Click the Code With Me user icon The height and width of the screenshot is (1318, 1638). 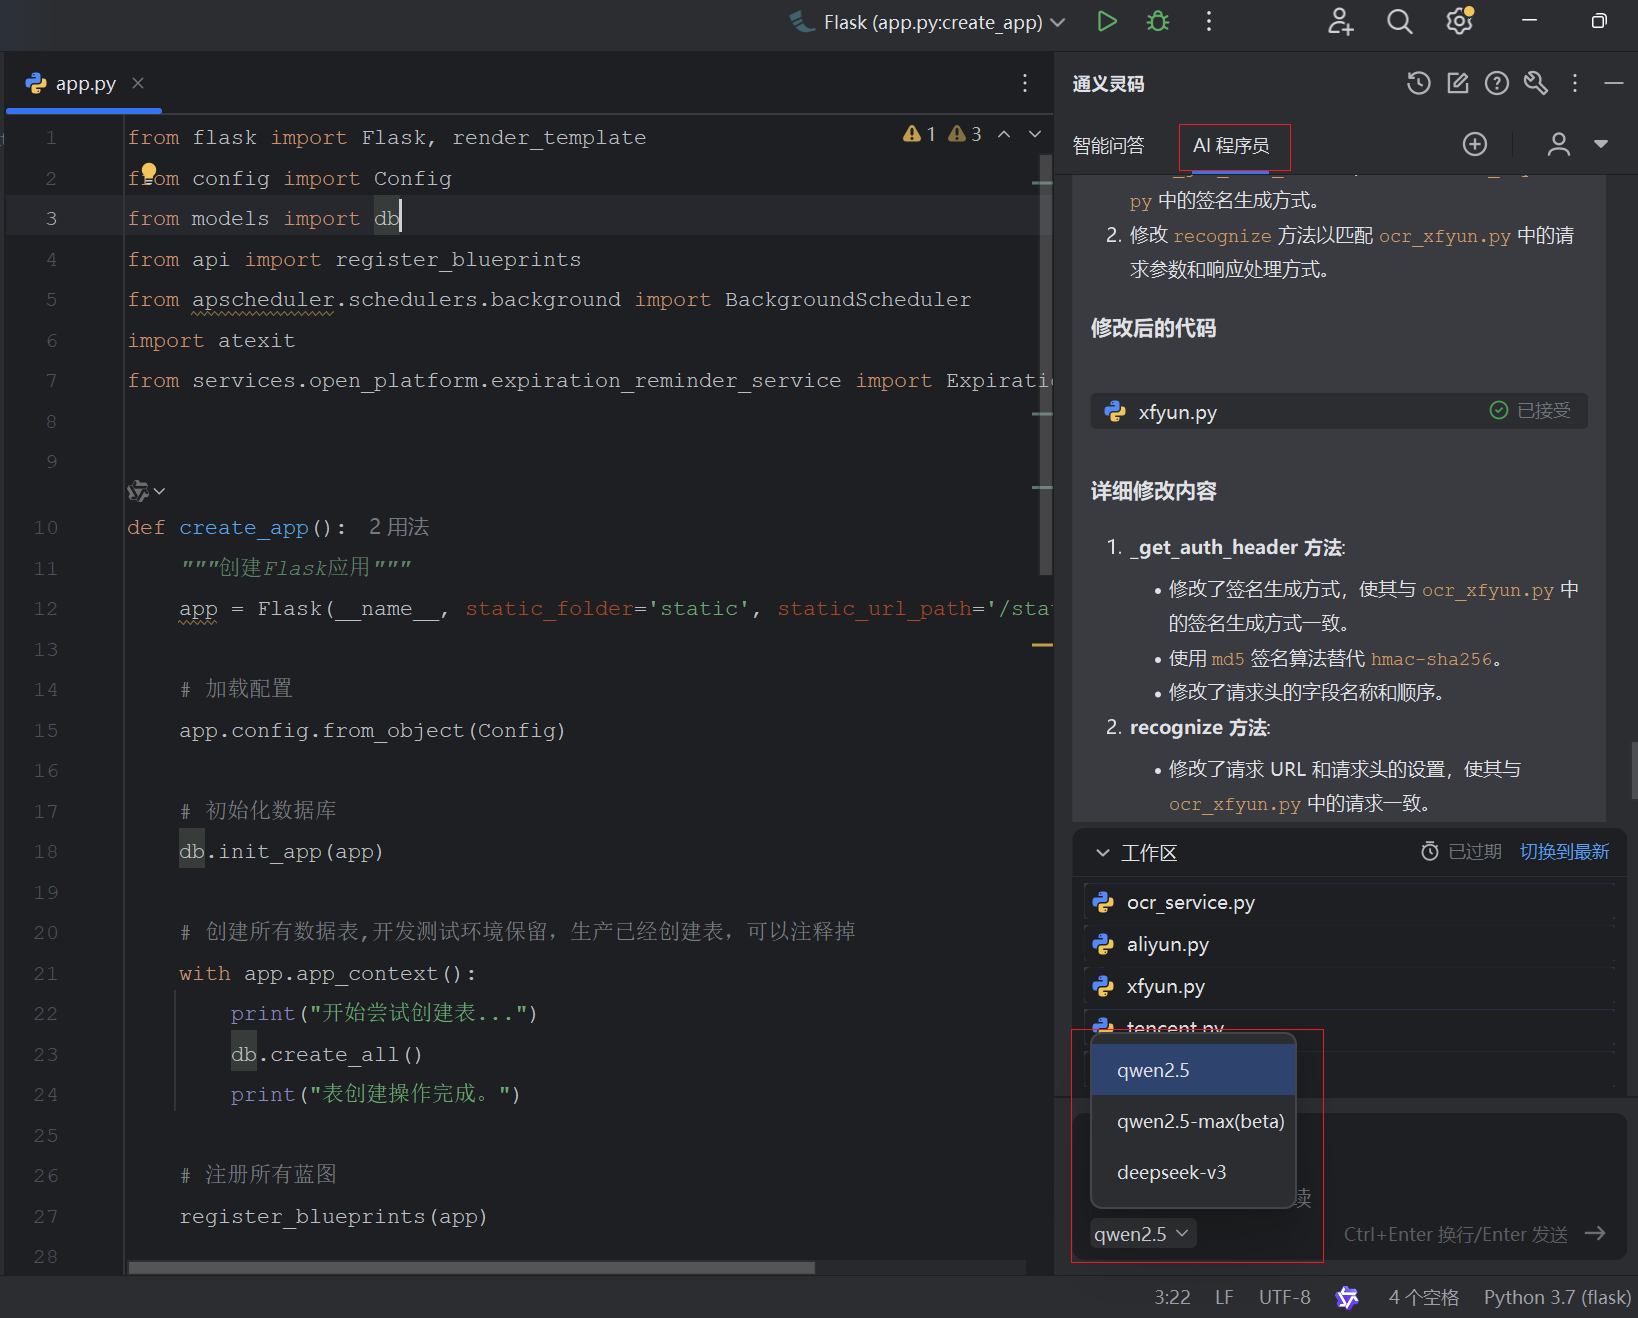click(1340, 21)
